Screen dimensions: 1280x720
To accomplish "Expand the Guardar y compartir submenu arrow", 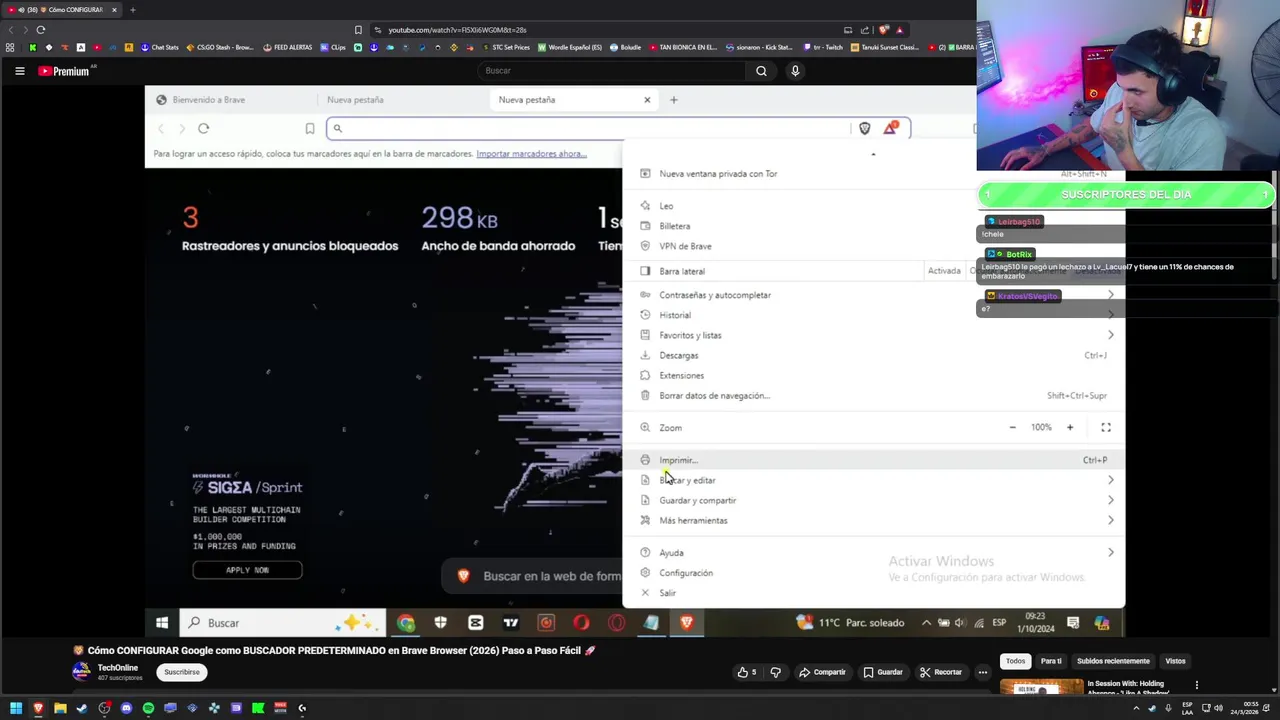I will pos(1110,500).
